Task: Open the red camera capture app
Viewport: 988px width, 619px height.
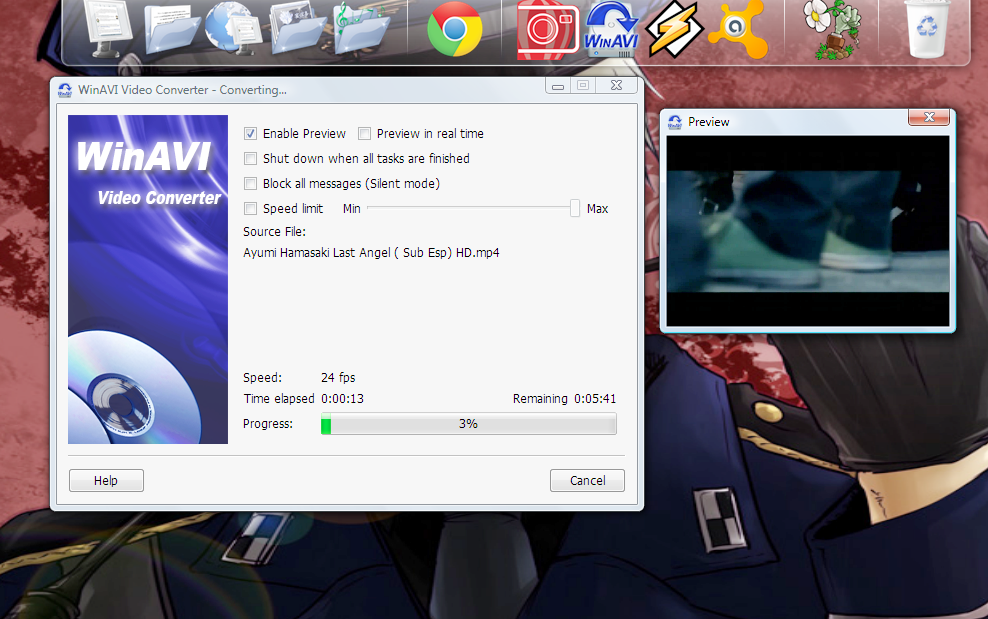Action: pyautogui.click(x=545, y=30)
